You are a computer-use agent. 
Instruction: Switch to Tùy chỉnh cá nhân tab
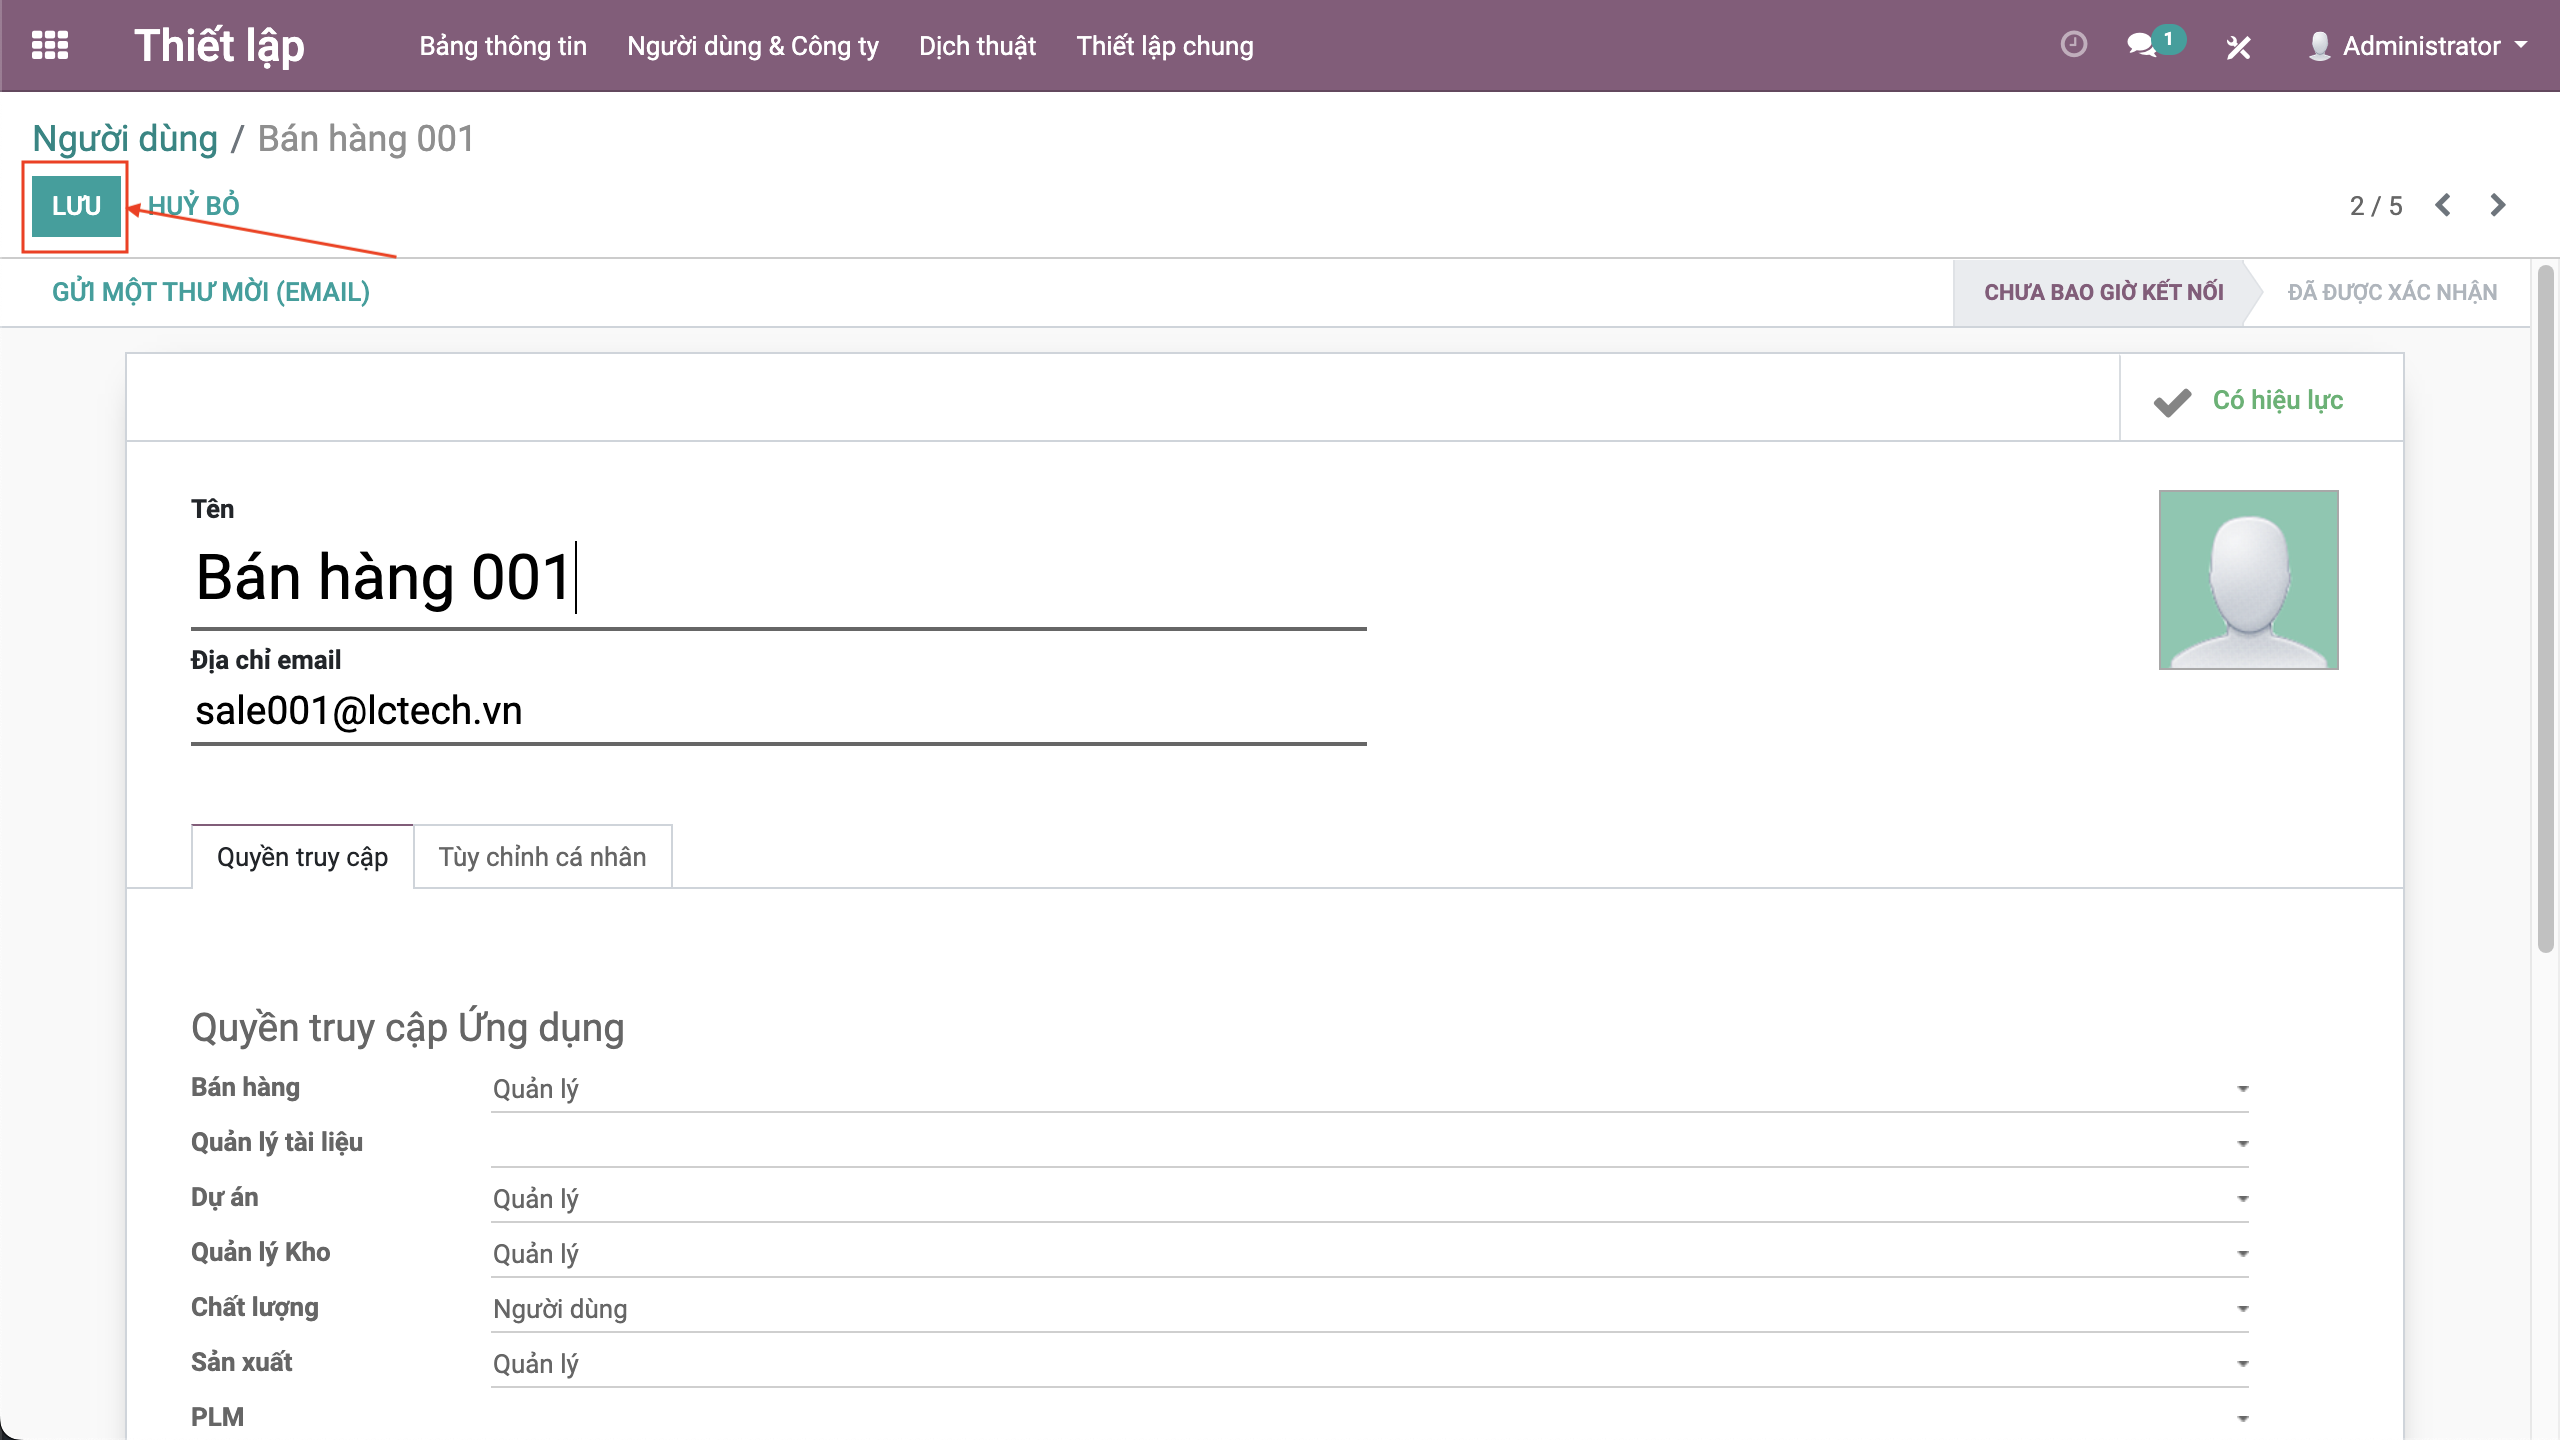click(542, 857)
